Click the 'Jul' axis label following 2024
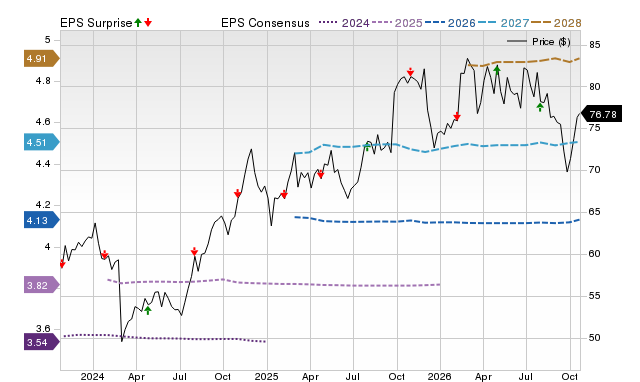Image resolution: width=640 pixels, height=382 pixels. pos(180,376)
